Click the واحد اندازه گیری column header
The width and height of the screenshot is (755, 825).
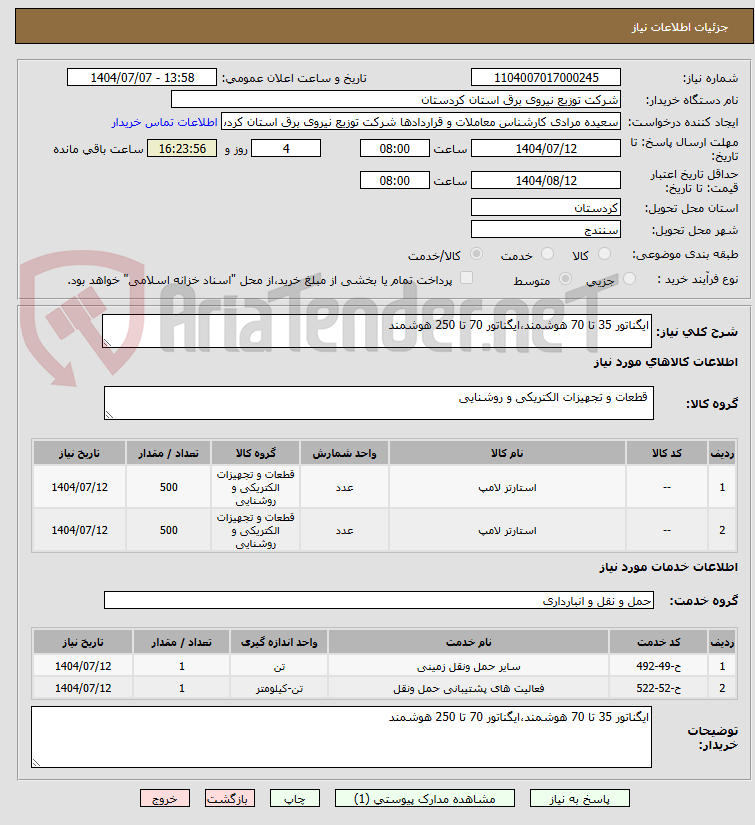pos(279,642)
